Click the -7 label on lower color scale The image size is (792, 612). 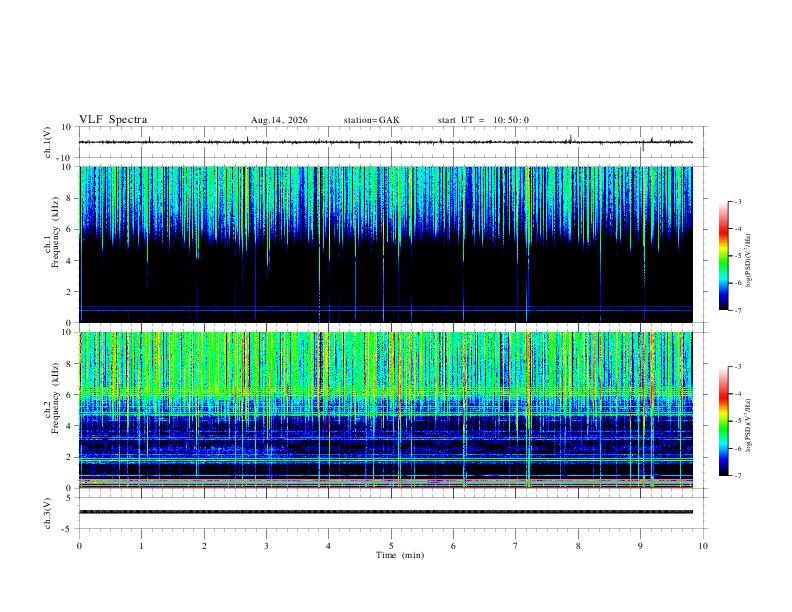point(737,476)
